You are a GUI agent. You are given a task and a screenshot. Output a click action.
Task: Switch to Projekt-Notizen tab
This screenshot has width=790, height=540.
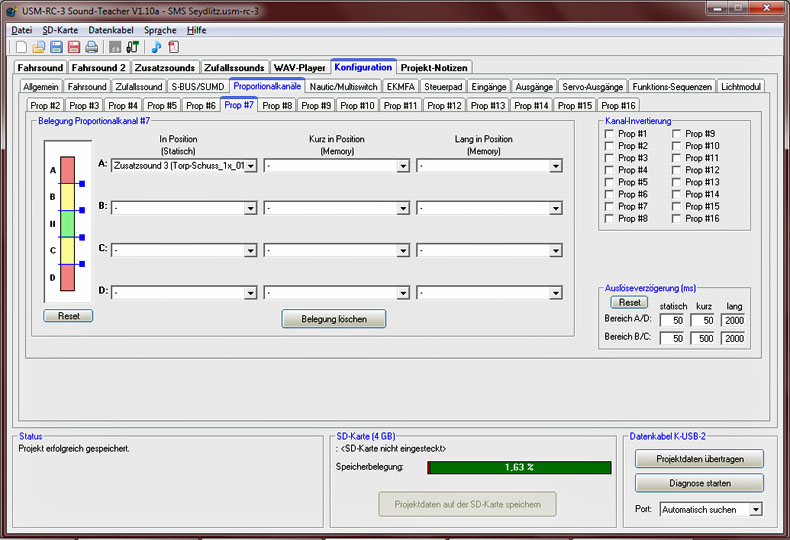434,68
